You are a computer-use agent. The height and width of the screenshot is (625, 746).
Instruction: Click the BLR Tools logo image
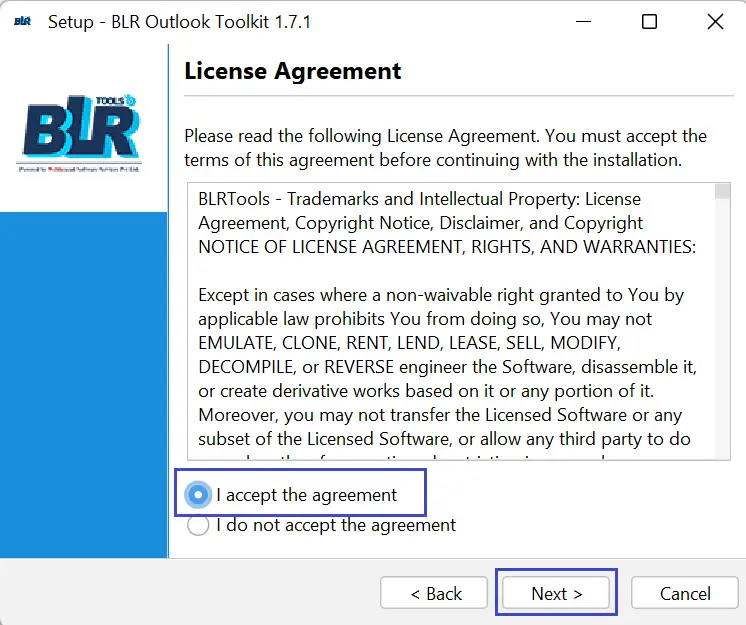pos(80,133)
